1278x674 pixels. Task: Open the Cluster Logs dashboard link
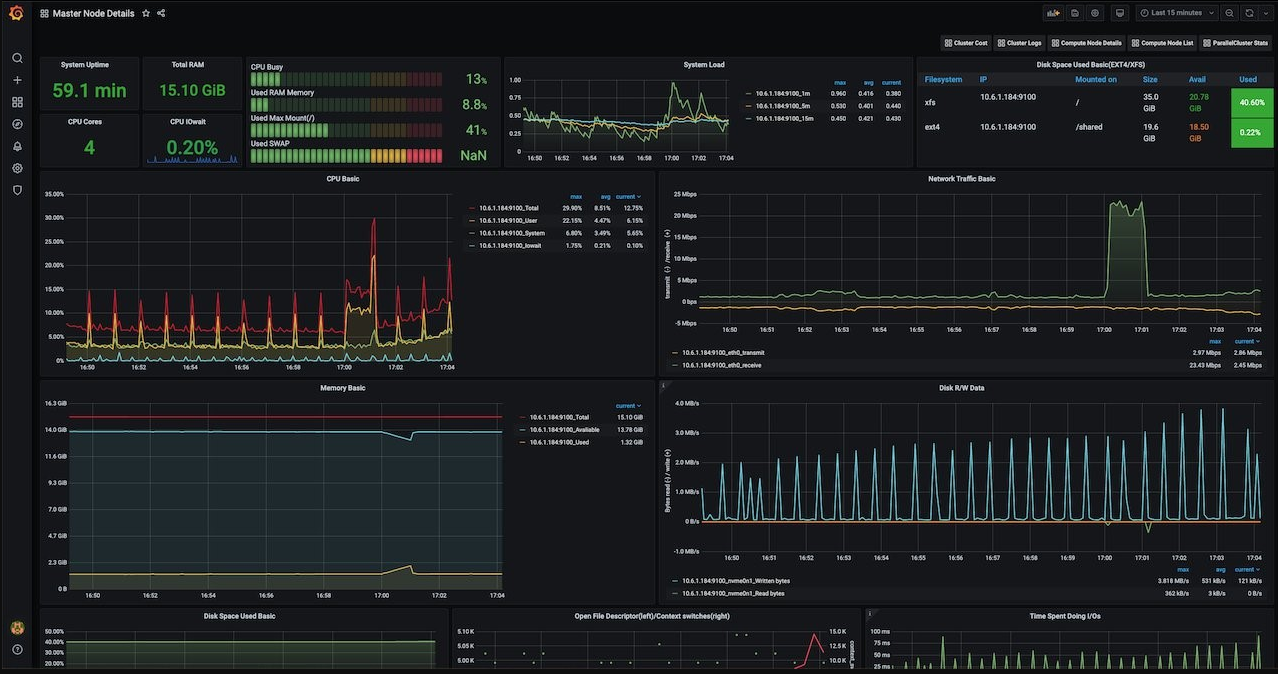click(1019, 43)
